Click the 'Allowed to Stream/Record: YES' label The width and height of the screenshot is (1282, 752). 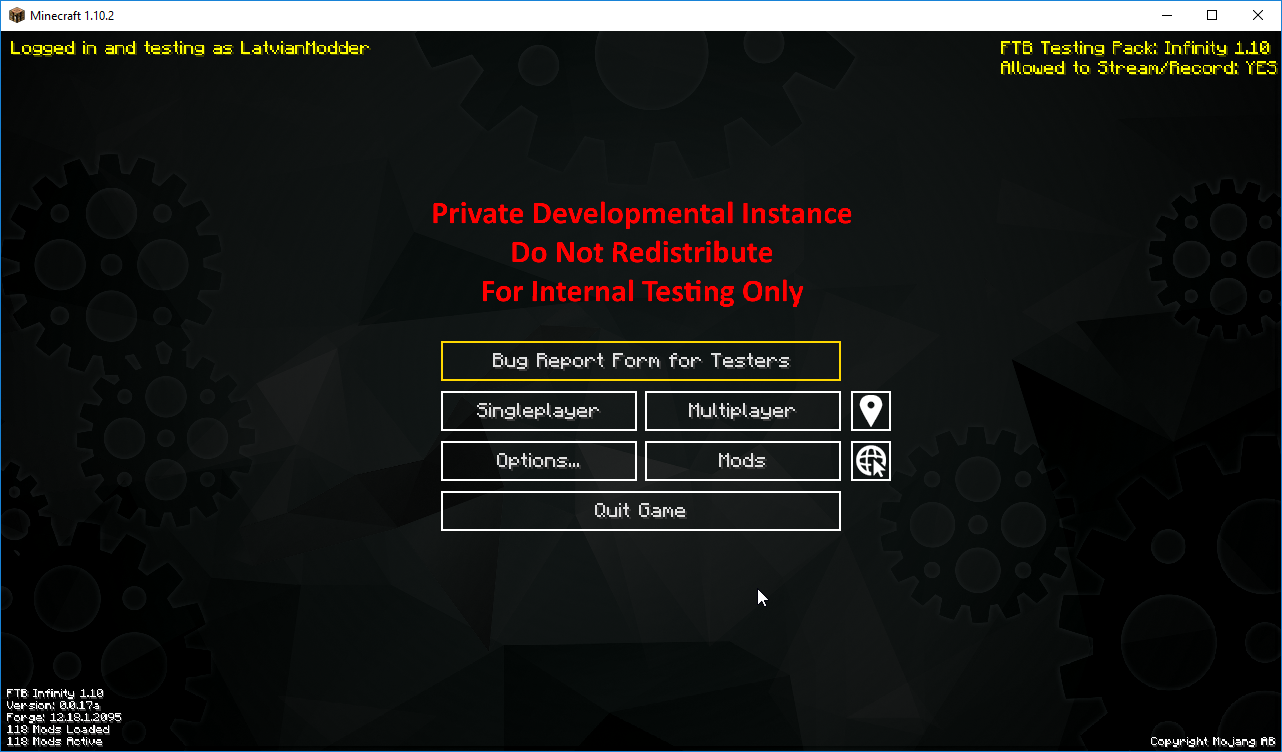[1138, 68]
